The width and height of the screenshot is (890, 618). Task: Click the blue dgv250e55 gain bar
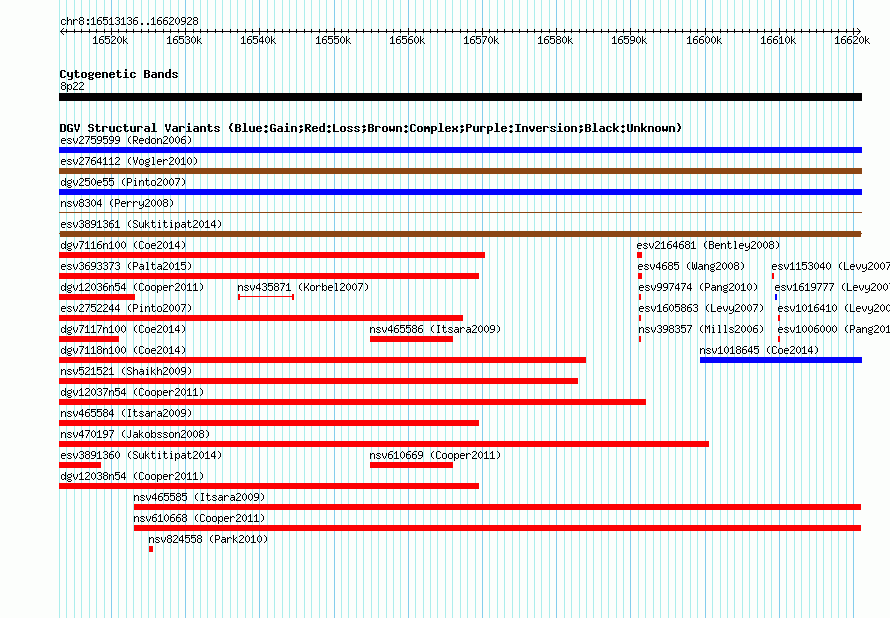point(460,192)
